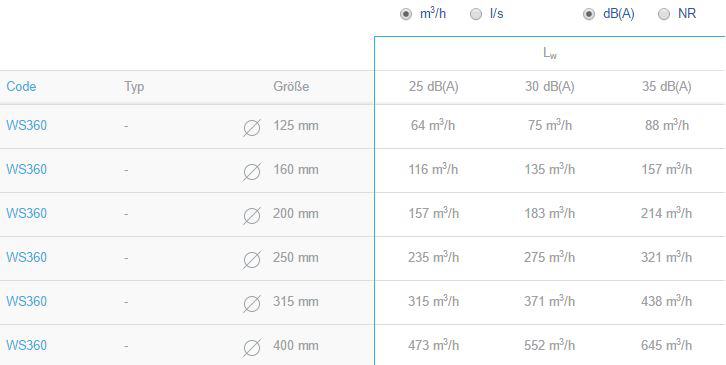Viewport: 726px width, 365px height.
Task: Click diameter icon for 315 mm size
Action: (x=252, y=303)
